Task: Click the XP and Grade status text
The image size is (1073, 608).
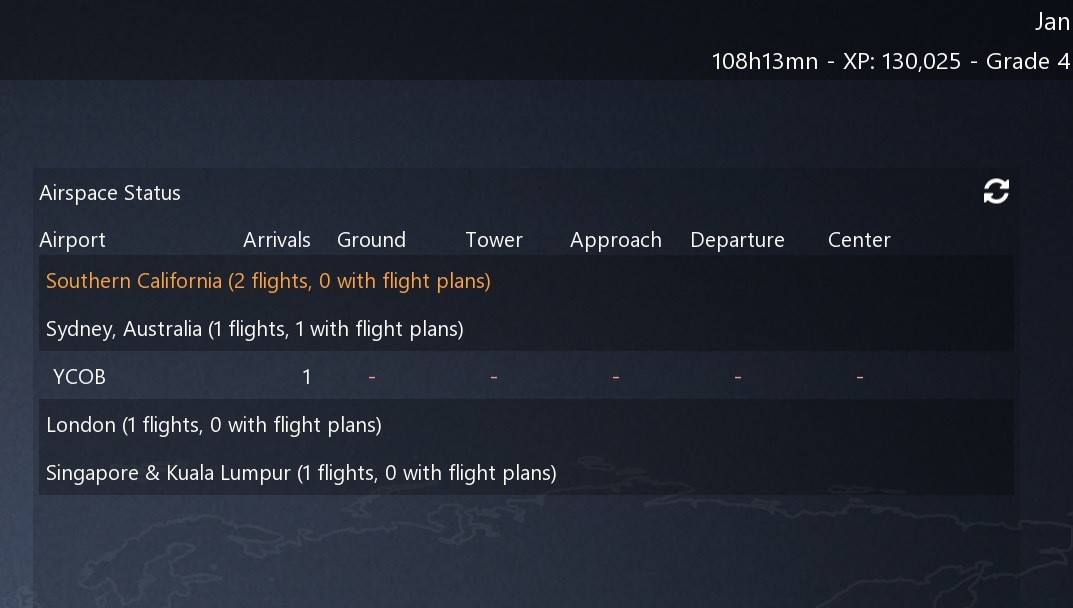Action: tap(890, 61)
